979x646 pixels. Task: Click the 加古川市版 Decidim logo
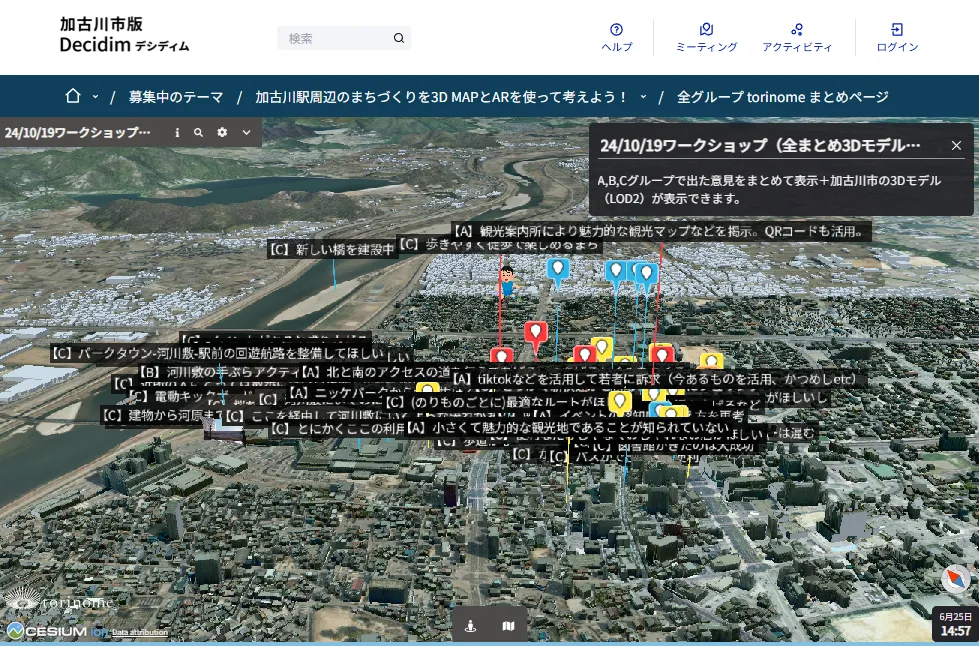(124, 35)
